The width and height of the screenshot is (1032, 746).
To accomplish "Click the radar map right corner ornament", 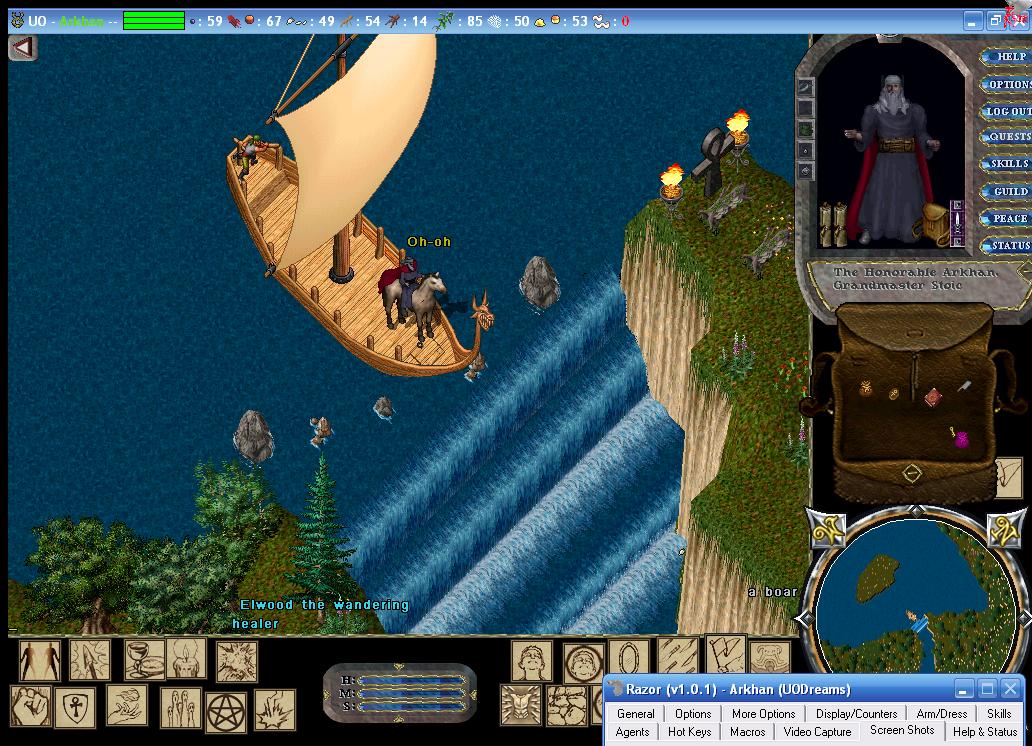I will click(x=1007, y=530).
